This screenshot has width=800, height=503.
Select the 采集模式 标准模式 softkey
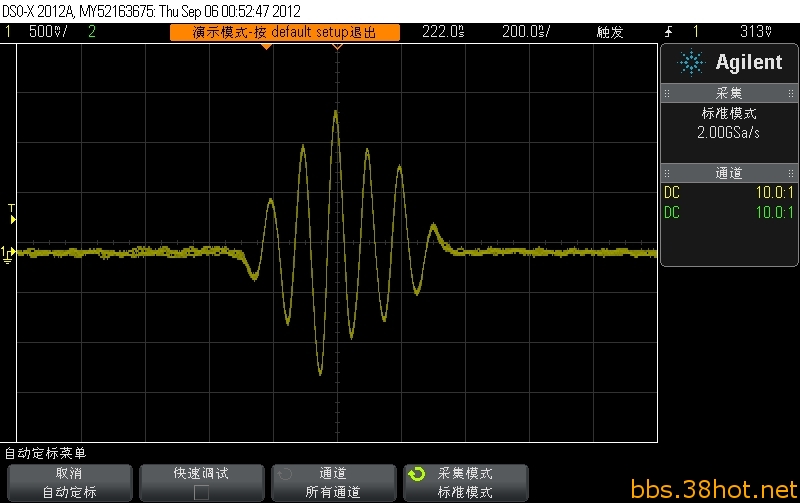465,483
